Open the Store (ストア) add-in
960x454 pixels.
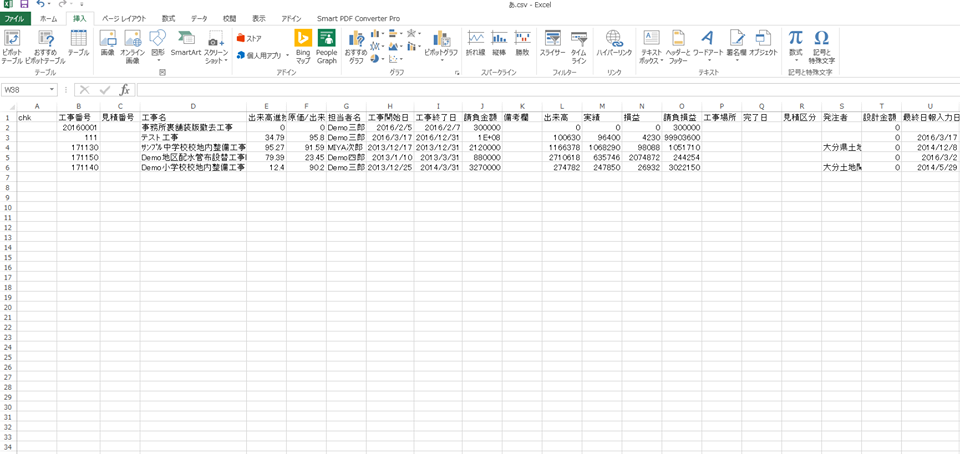[249, 38]
